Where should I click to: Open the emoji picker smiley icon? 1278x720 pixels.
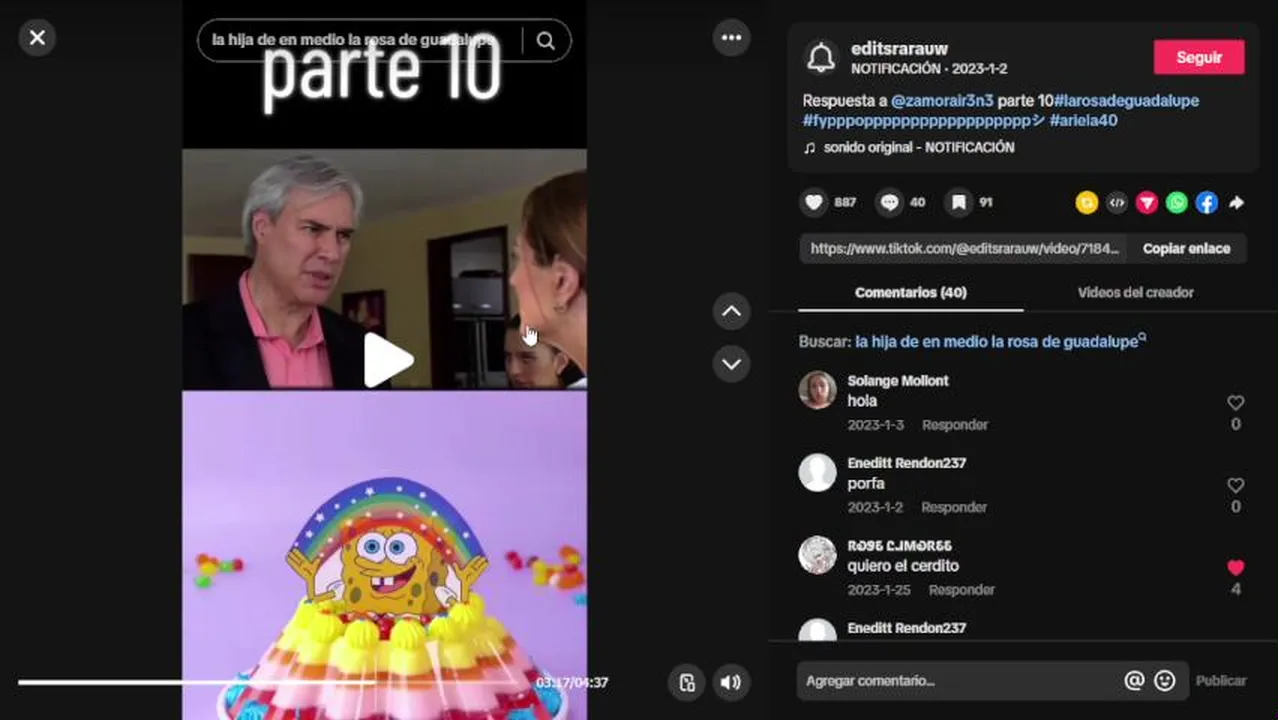click(1165, 681)
